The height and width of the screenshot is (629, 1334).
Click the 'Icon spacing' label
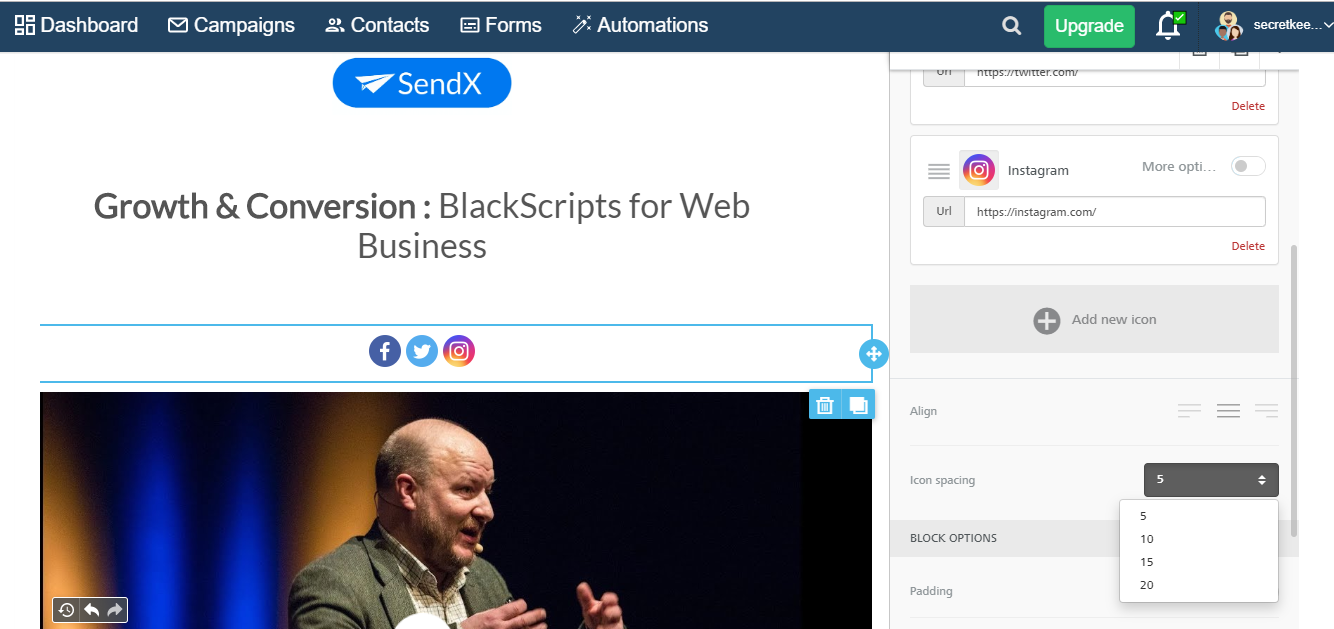942,481
